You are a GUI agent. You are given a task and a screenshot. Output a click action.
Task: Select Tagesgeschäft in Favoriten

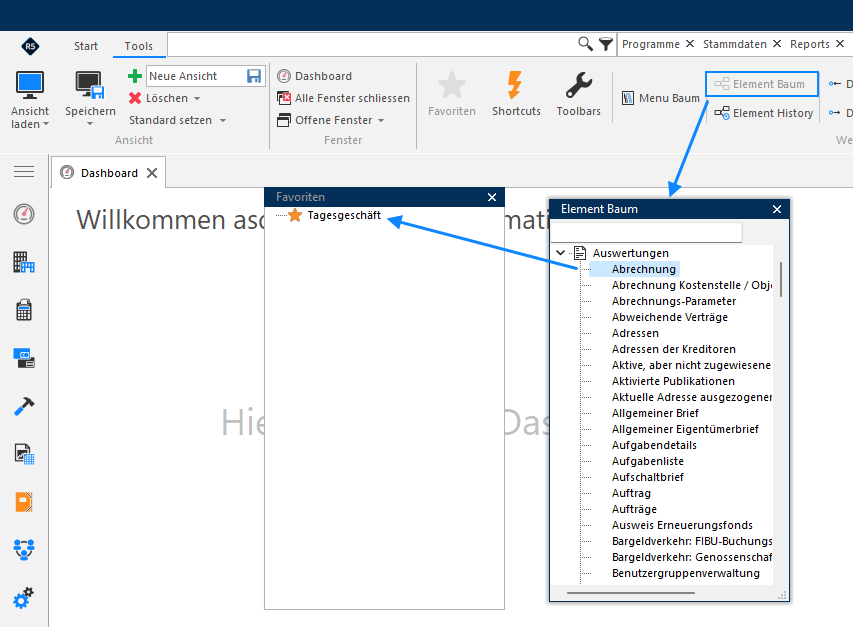click(344, 215)
